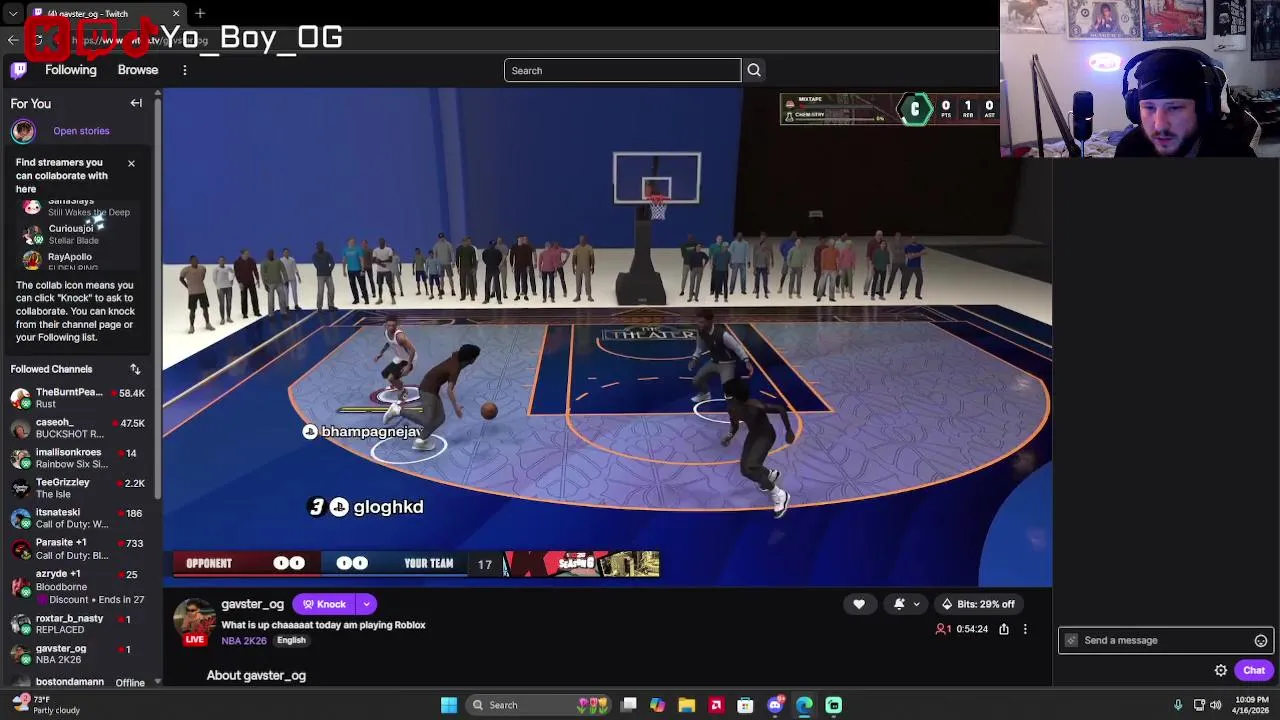Open TheBurntPea... channel in sidebar
The image size is (1280, 720).
click(78, 398)
